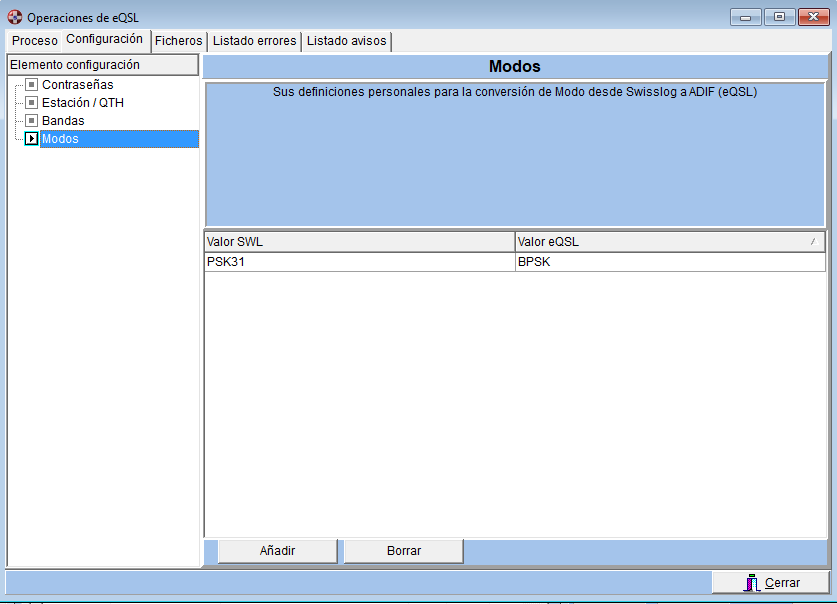The height and width of the screenshot is (604, 837).
Task: Close the dialog with the Cerrar button
Action: pos(771,583)
